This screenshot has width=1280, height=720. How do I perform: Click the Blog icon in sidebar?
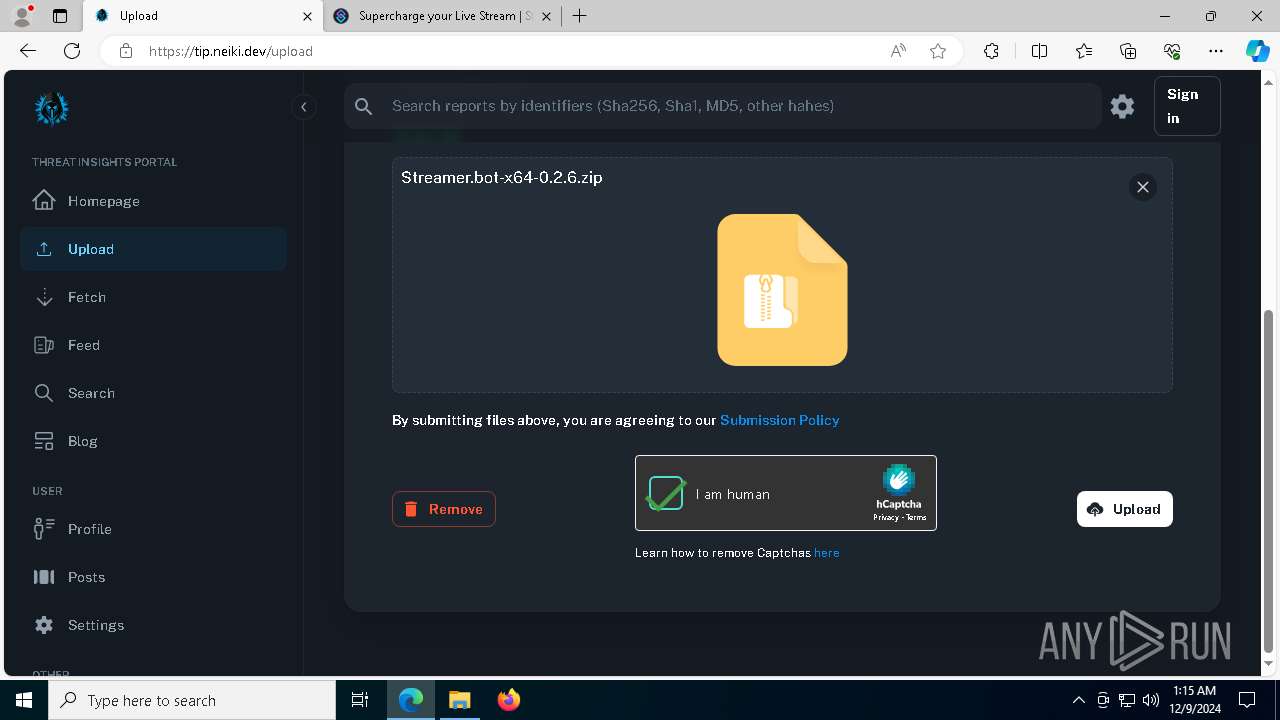click(44, 441)
